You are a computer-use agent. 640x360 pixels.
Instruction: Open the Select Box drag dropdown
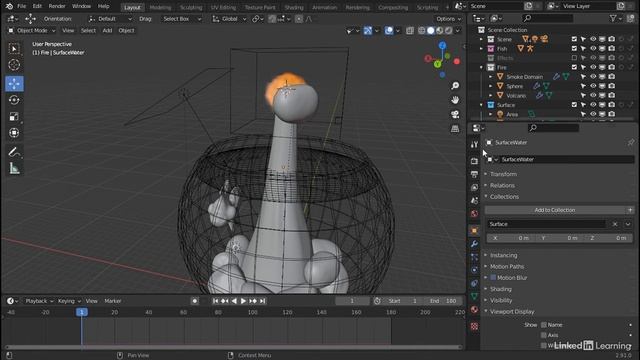[x=182, y=19]
